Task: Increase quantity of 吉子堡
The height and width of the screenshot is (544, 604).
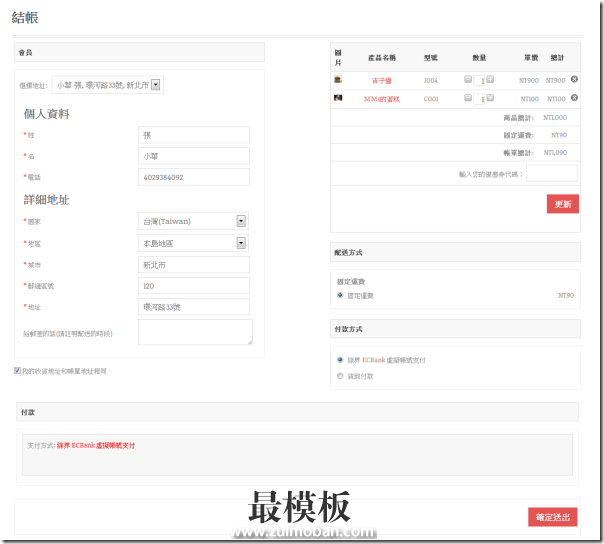Action: 490,79
